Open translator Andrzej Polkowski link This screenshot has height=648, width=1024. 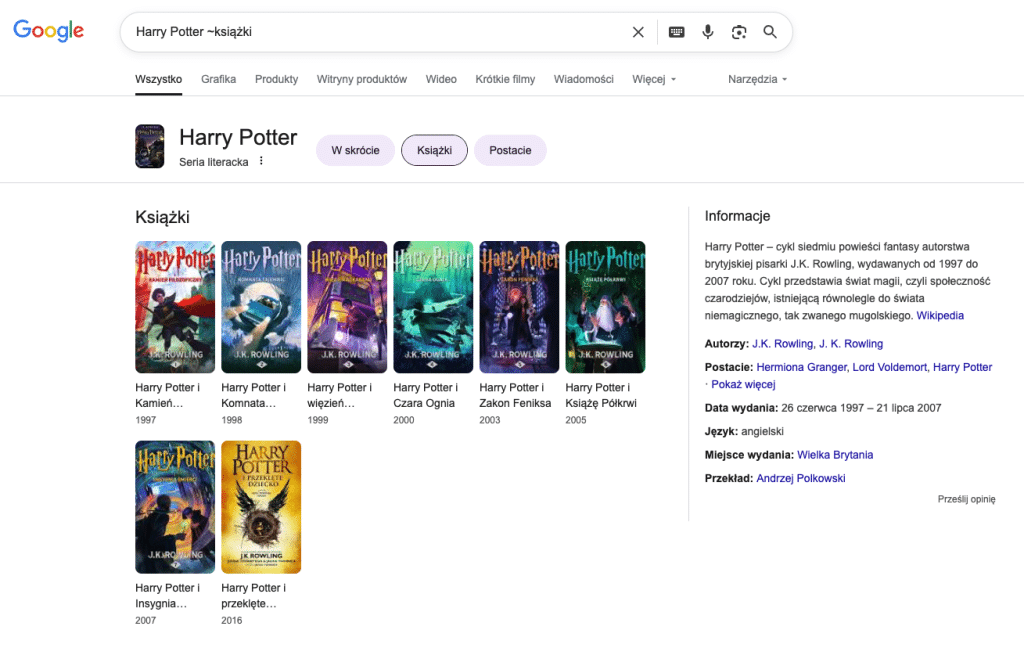pyautogui.click(x=801, y=478)
